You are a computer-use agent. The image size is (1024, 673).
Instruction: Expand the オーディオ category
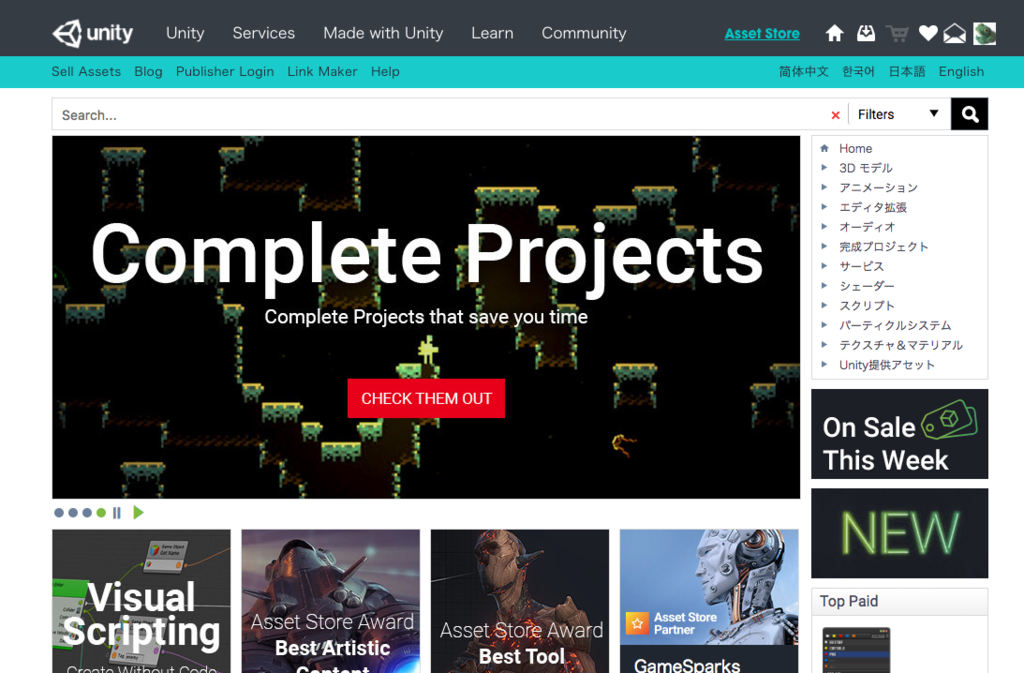point(824,227)
